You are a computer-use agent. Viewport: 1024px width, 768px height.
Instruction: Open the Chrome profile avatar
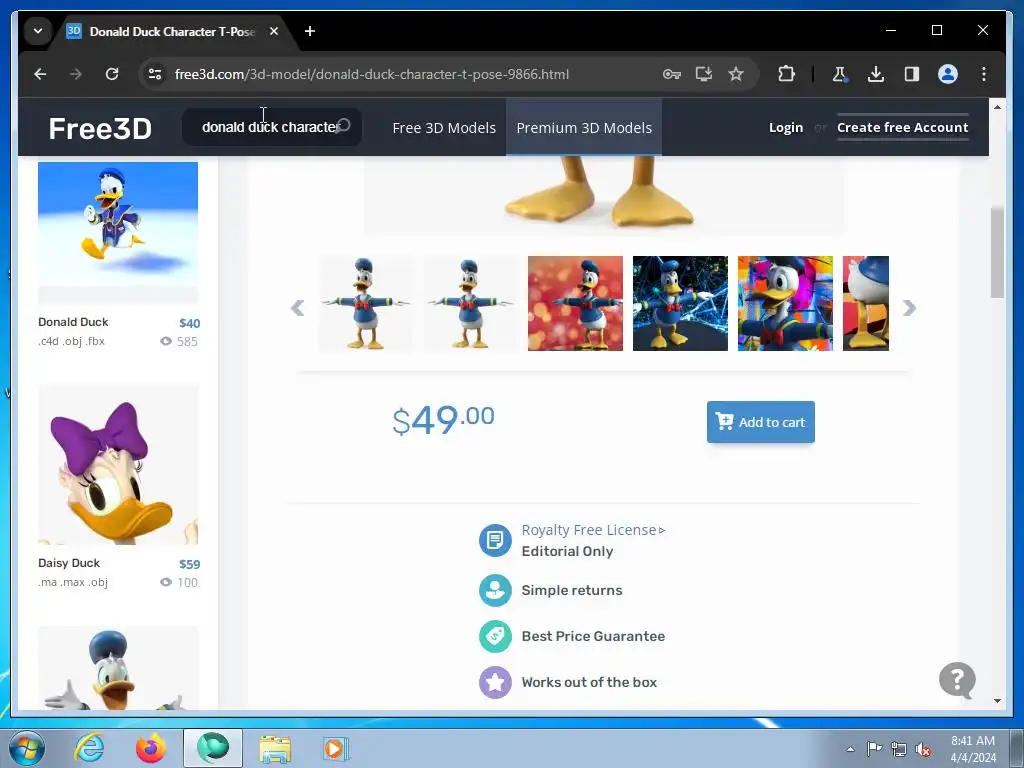click(x=948, y=74)
